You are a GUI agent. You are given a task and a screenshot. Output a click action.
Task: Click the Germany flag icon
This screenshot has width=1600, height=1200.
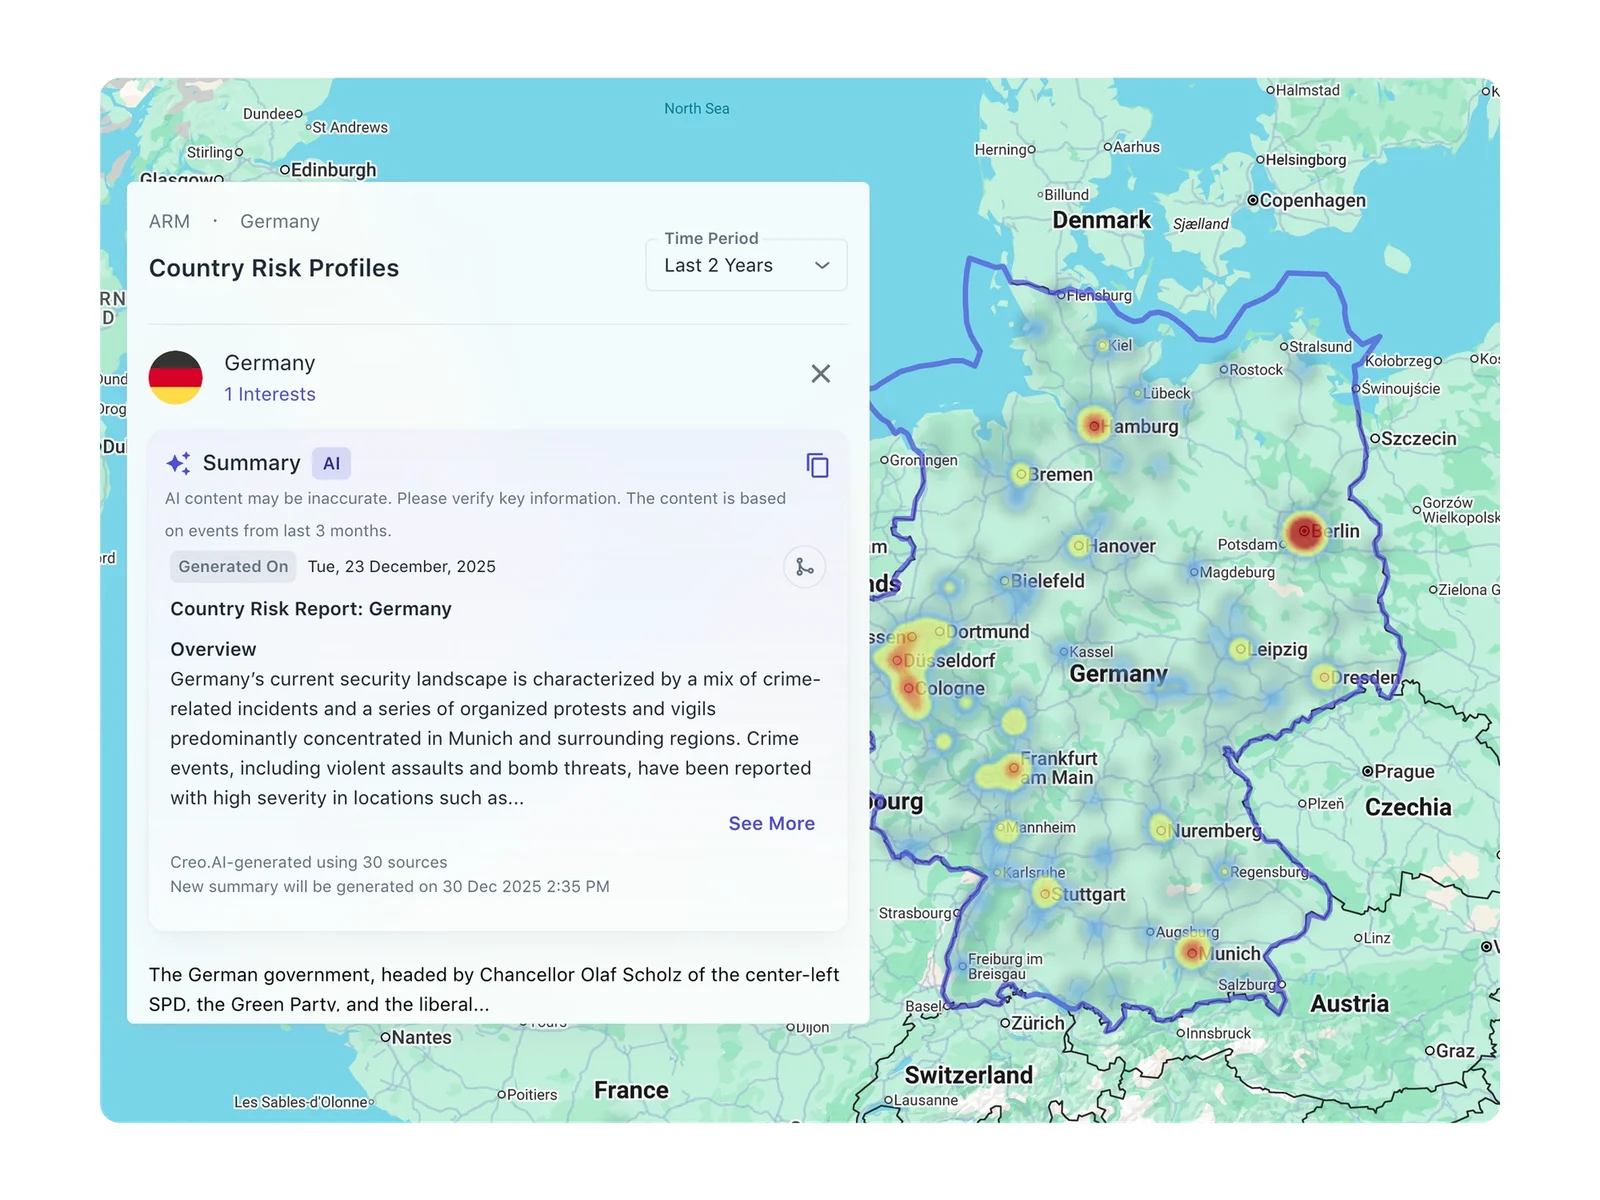pos(176,377)
